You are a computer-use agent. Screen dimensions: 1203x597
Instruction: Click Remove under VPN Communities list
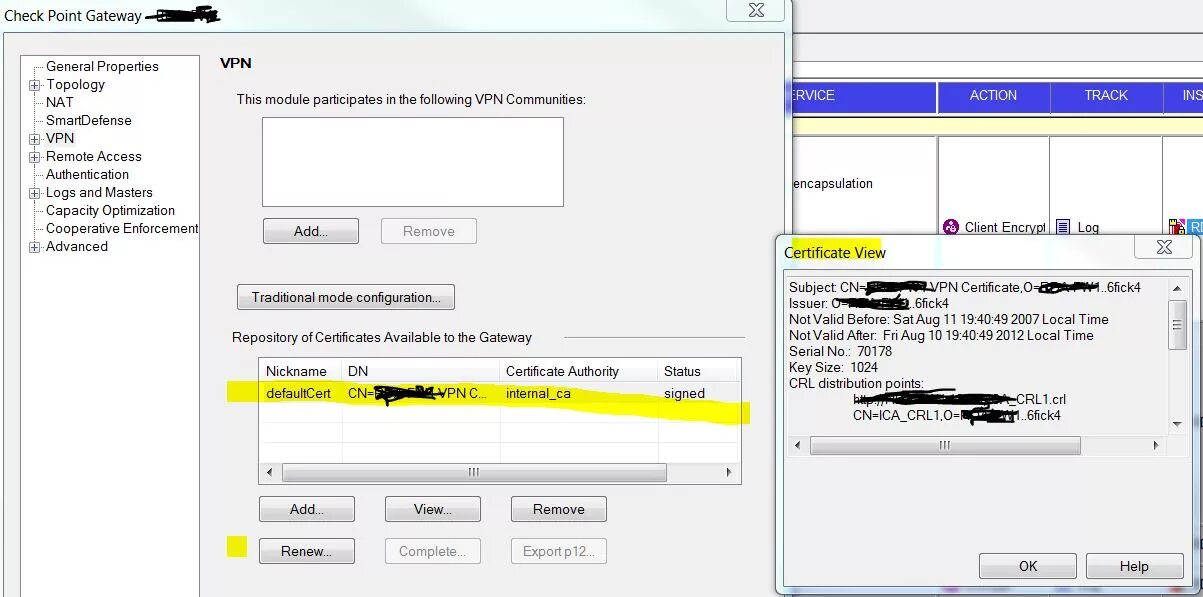point(428,231)
